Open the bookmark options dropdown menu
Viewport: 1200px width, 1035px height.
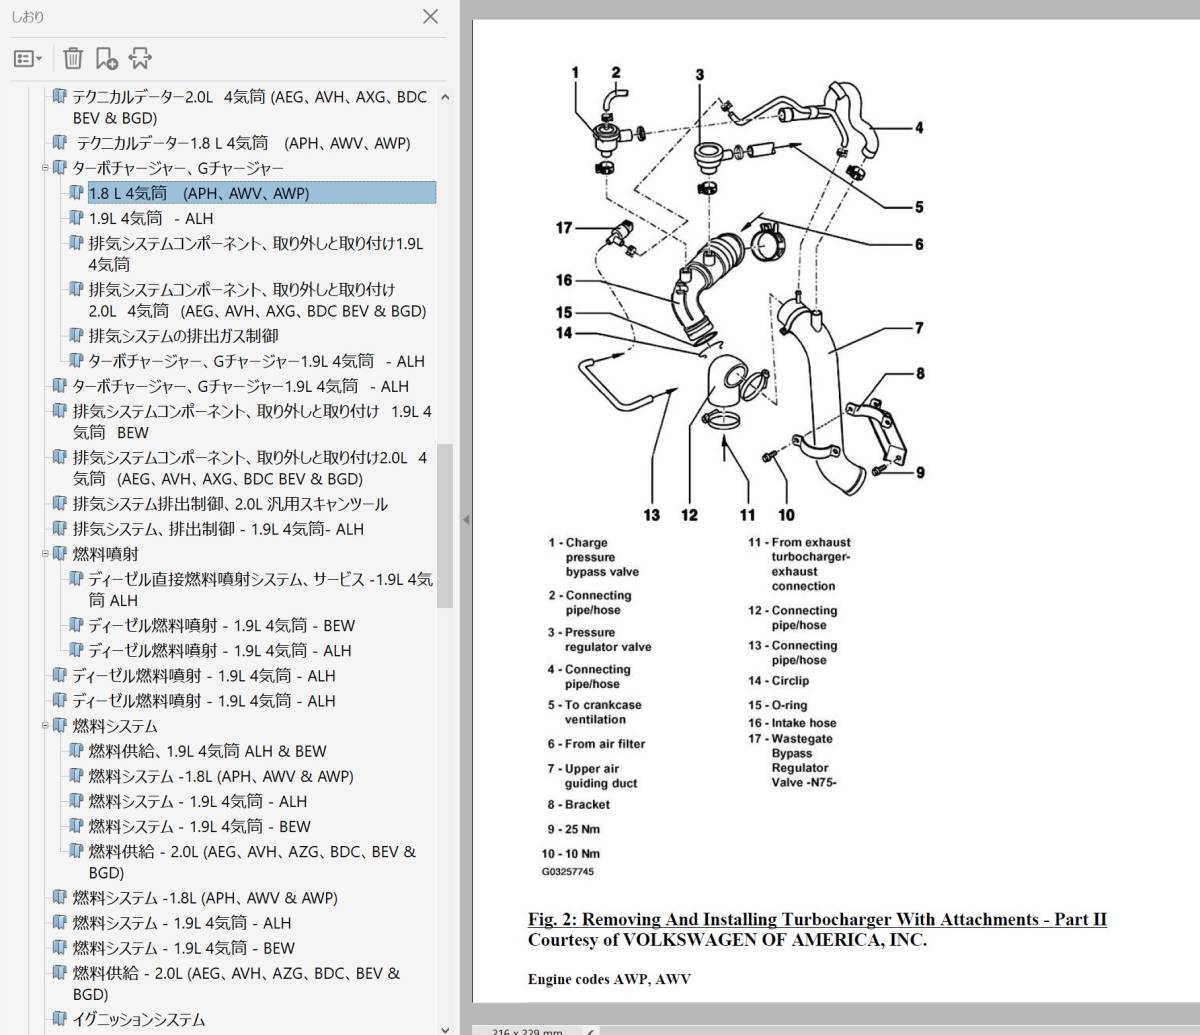(27, 59)
